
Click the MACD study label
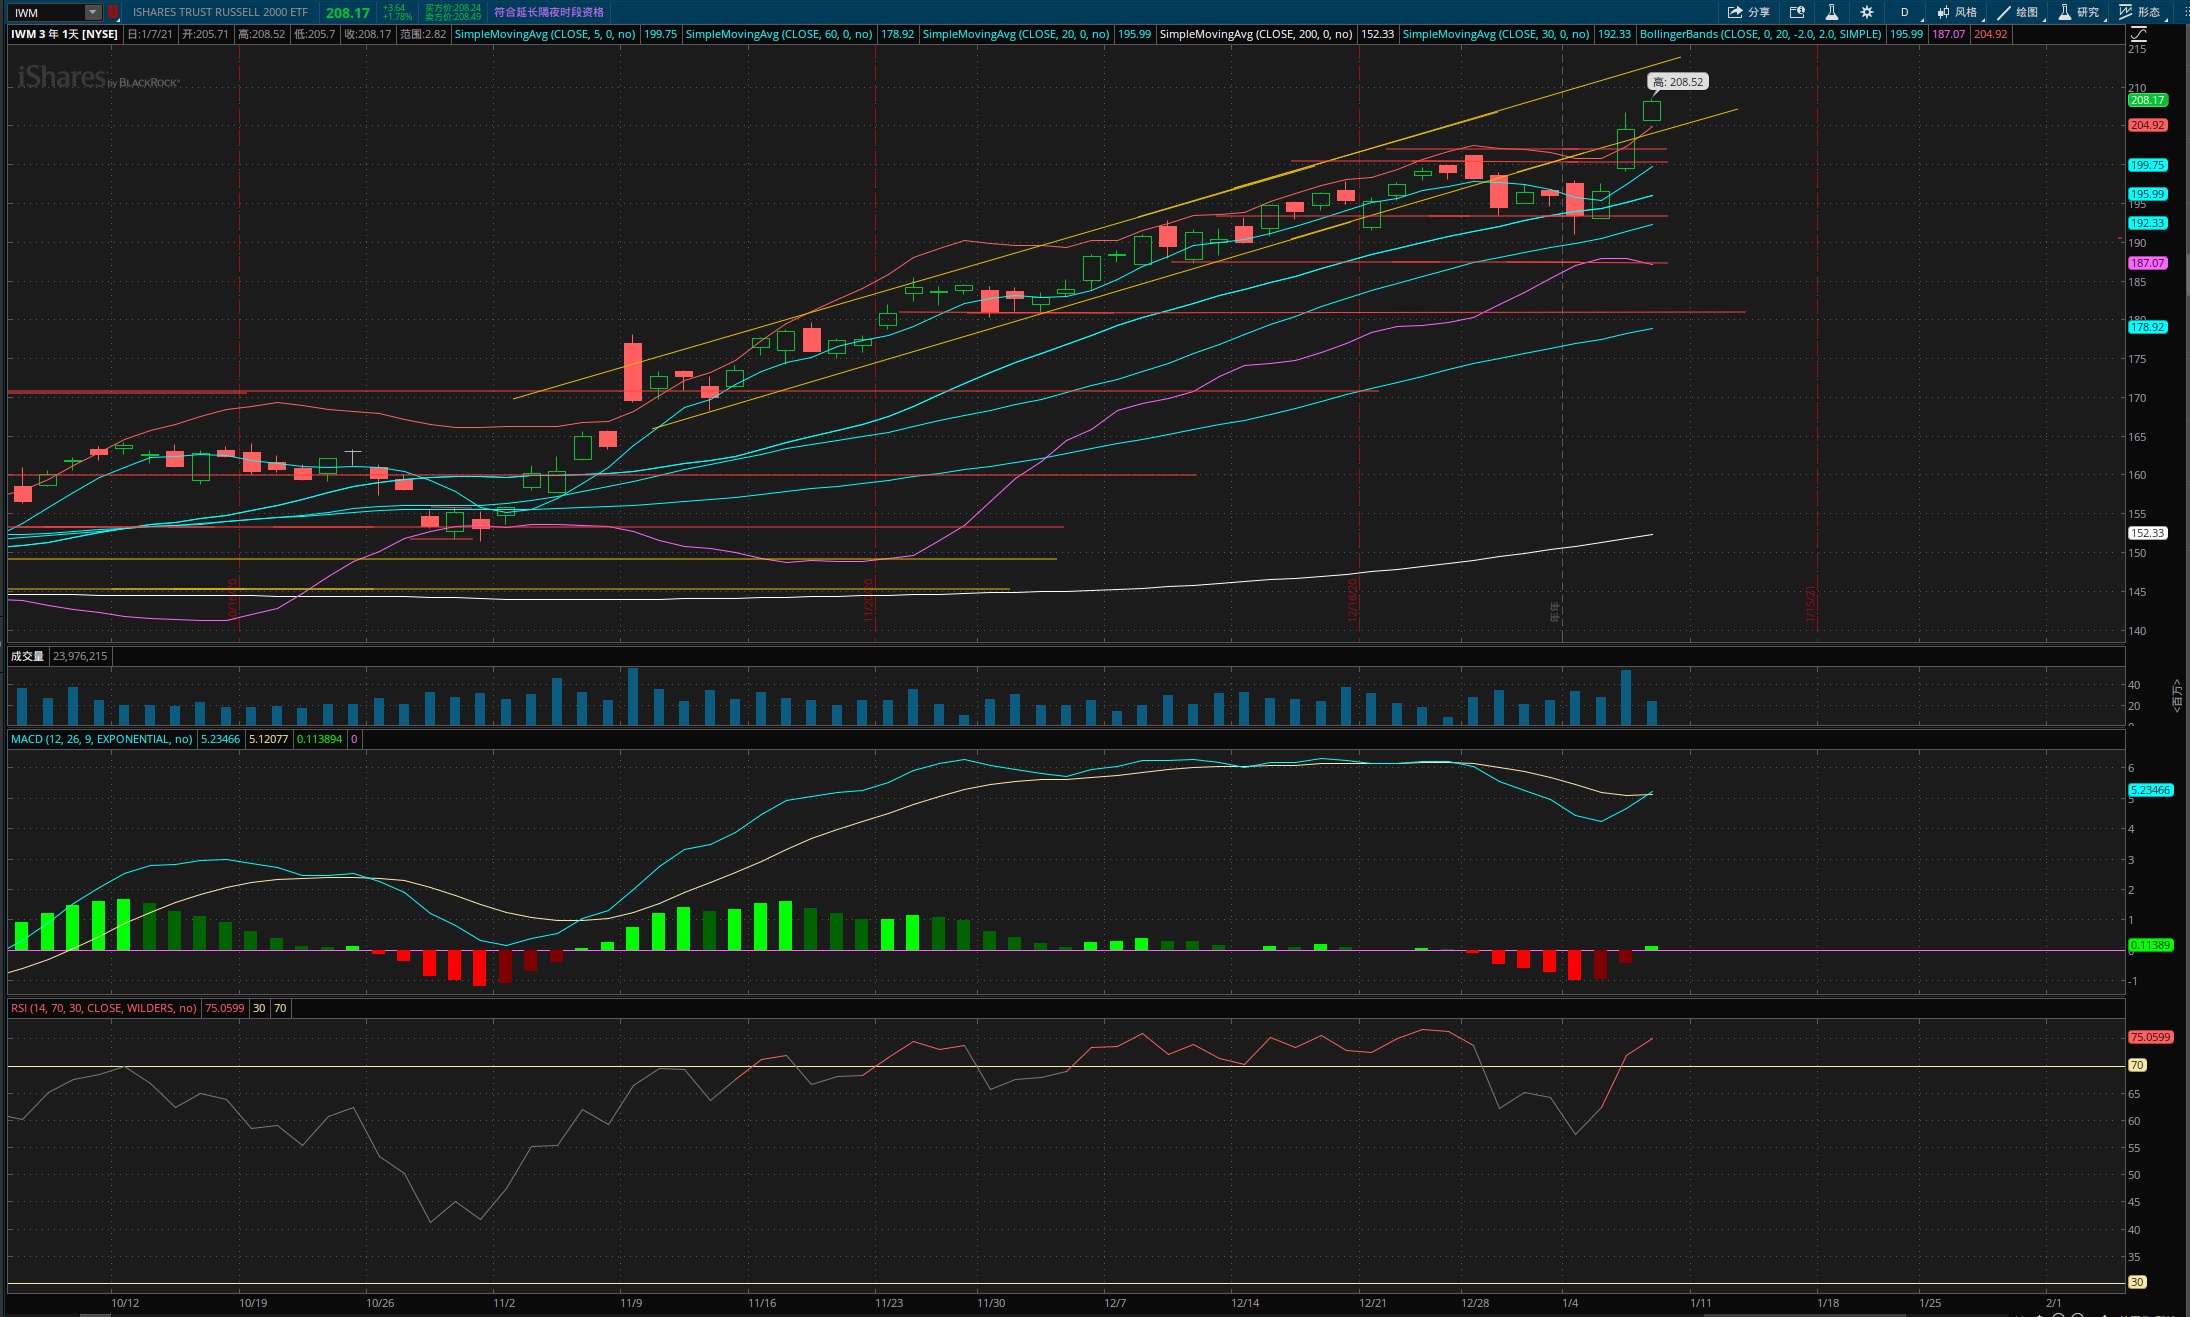pos(101,739)
